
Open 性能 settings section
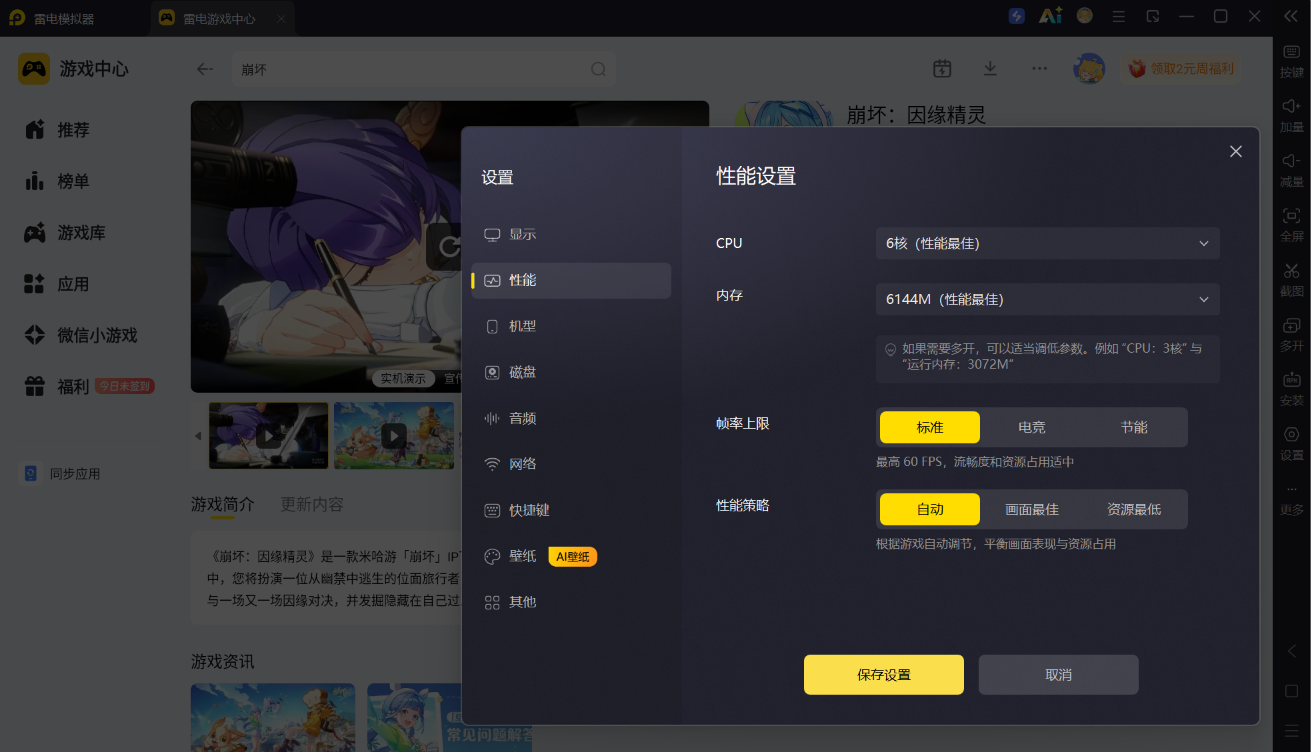pyautogui.click(x=571, y=280)
